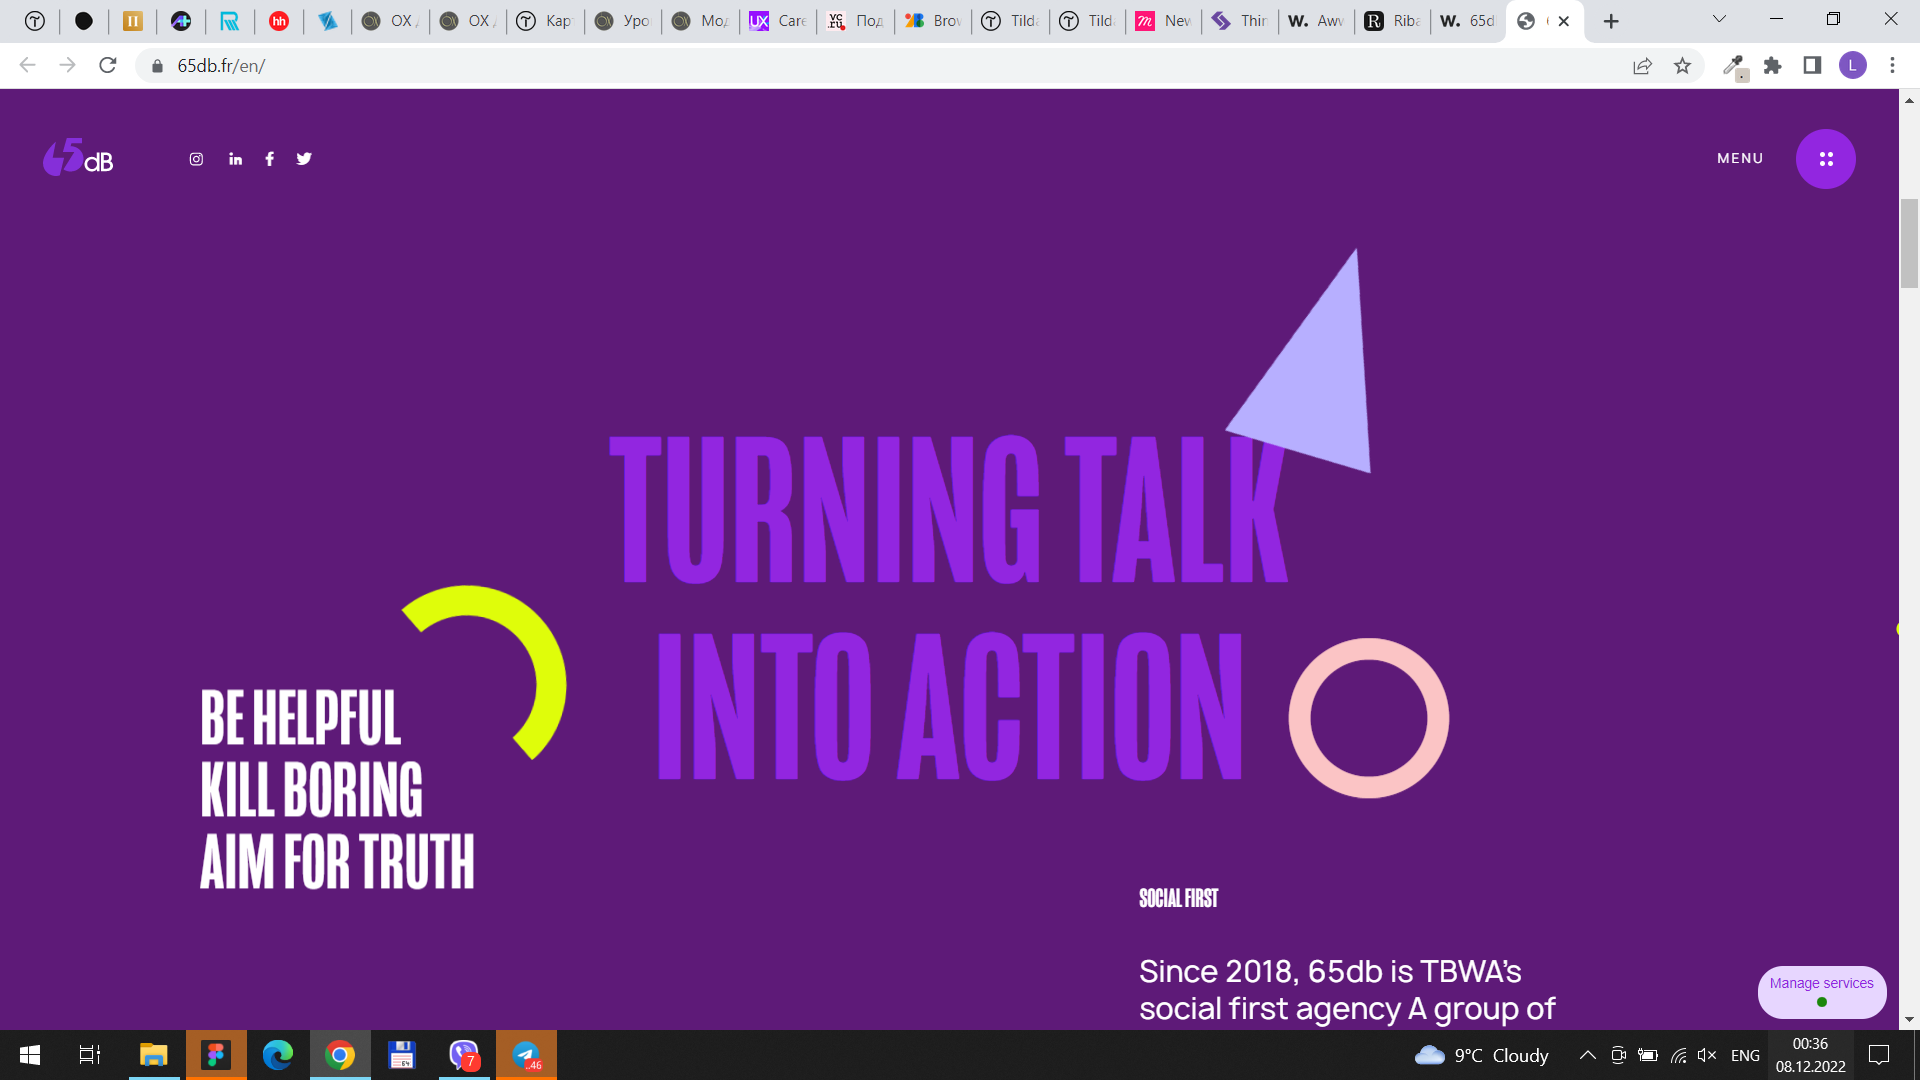
Task: Open the Instagram social icon
Action: pyautogui.click(x=196, y=159)
